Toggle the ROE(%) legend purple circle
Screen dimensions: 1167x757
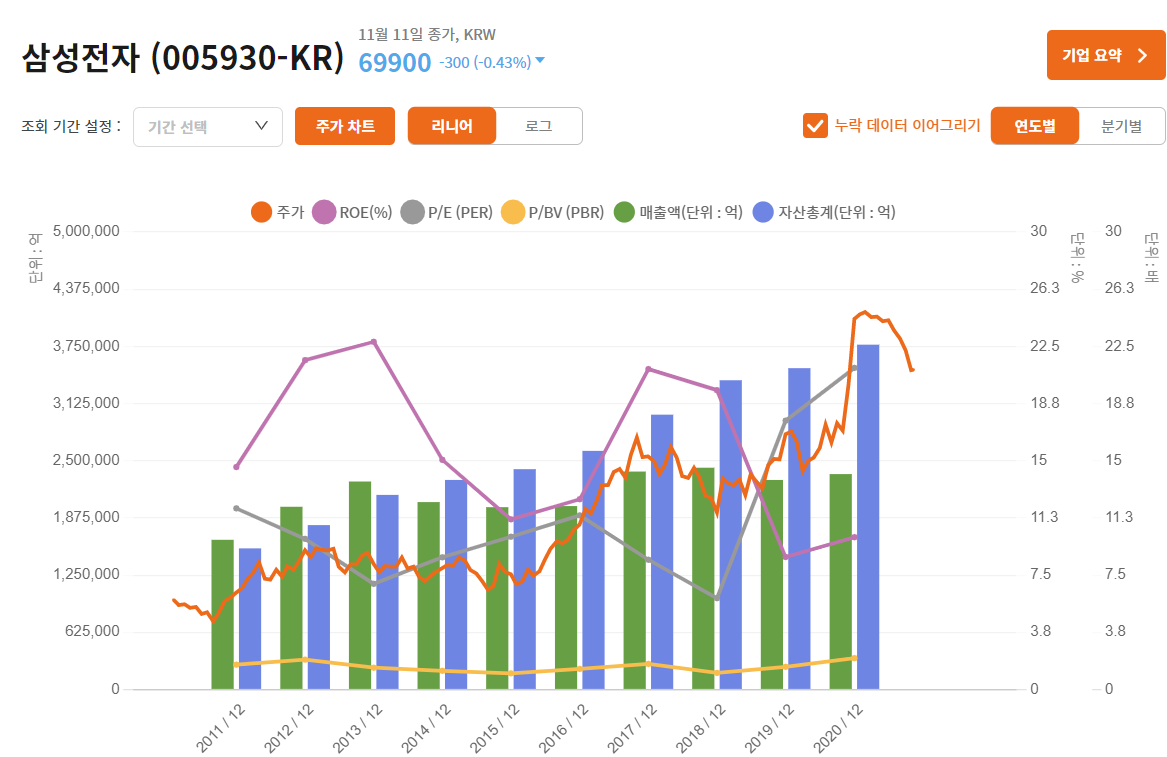(x=324, y=212)
